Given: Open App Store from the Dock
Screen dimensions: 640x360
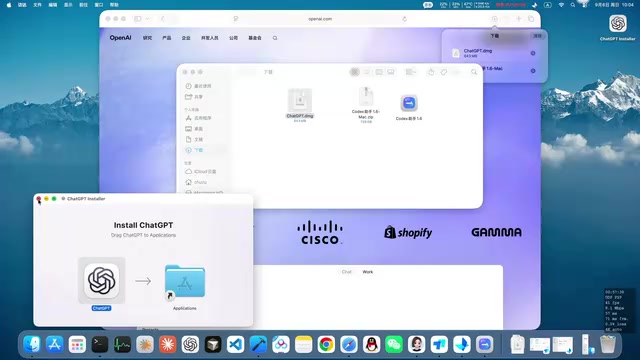Looking at the screenshot, I should [54, 344].
